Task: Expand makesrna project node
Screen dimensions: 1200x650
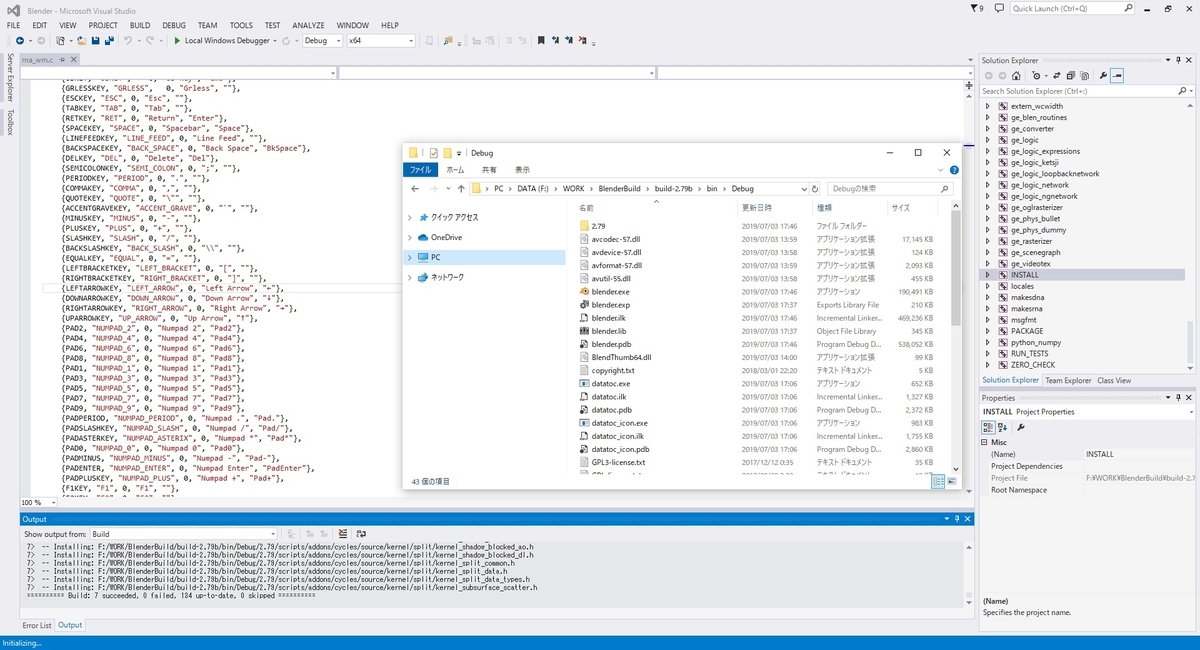Action: point(989,308)
